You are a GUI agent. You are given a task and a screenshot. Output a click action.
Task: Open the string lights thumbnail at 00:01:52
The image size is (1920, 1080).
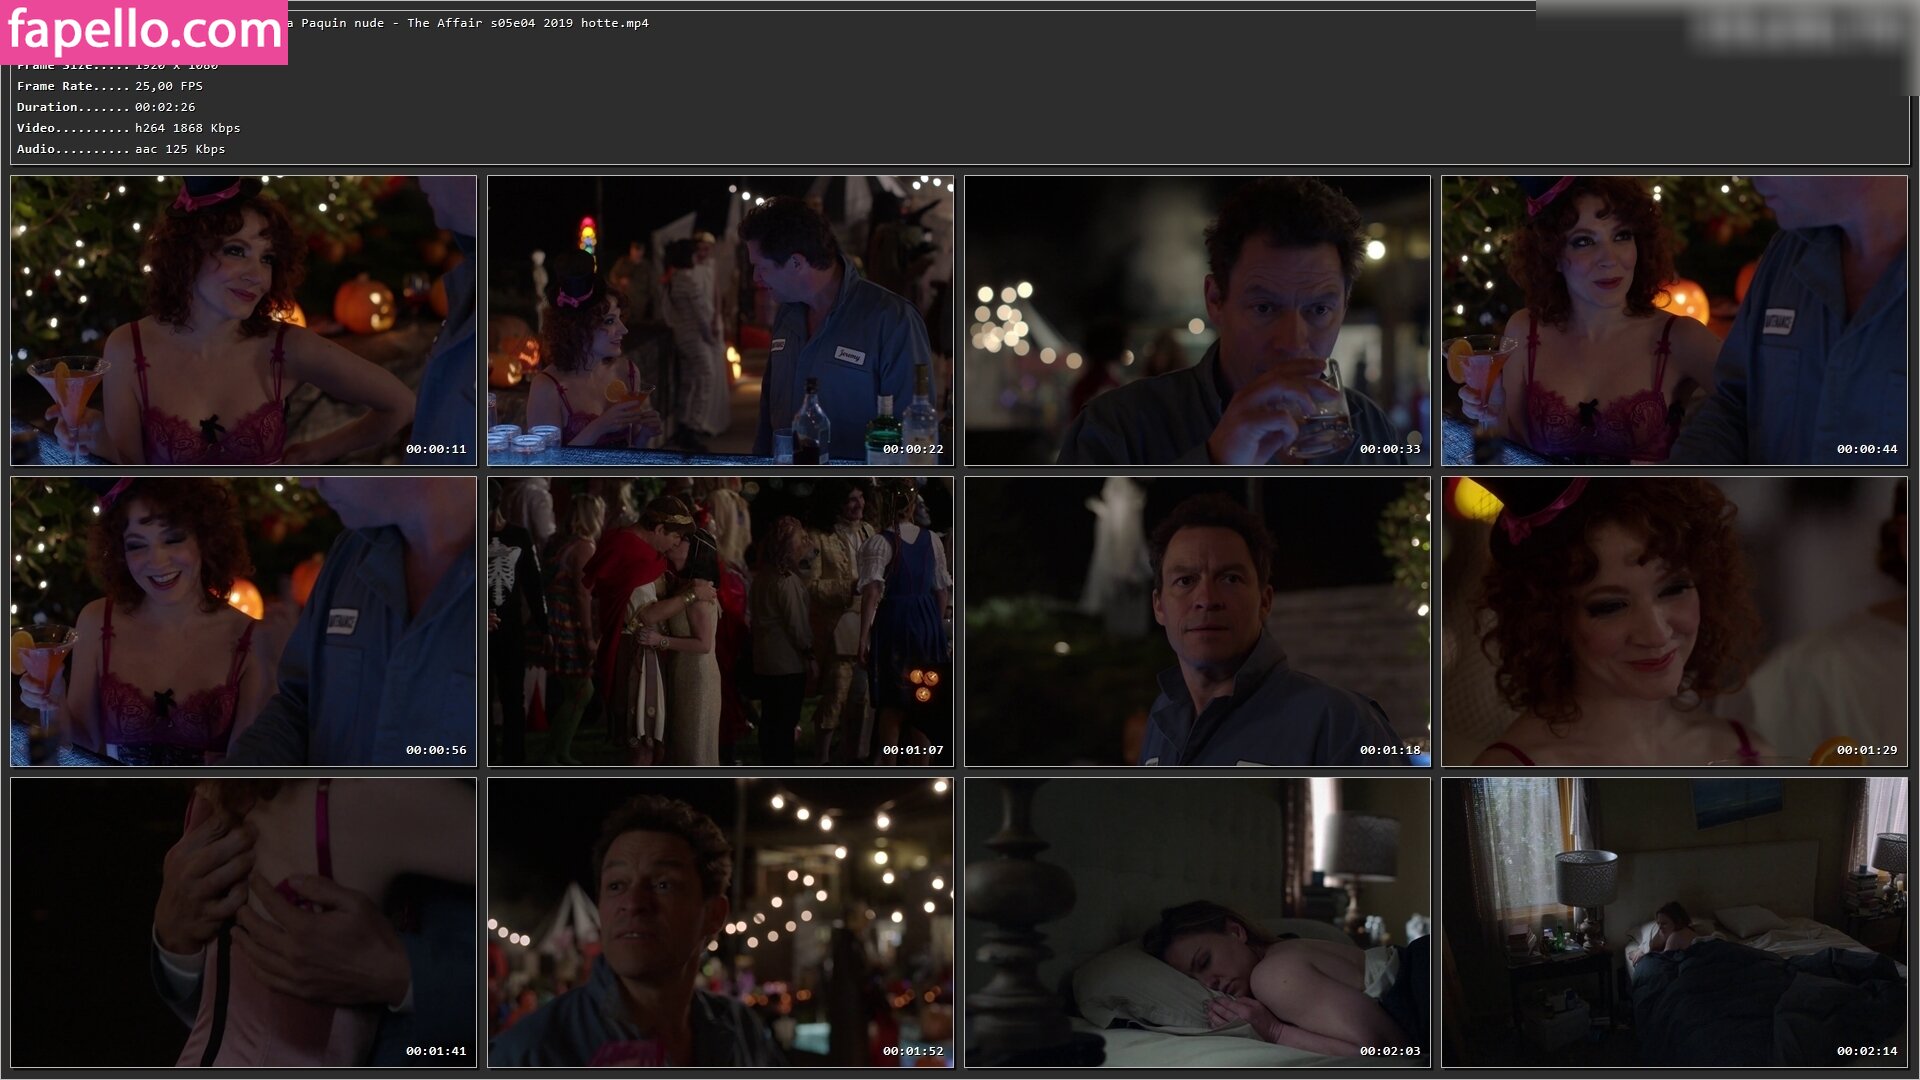(x=720, y=922)
